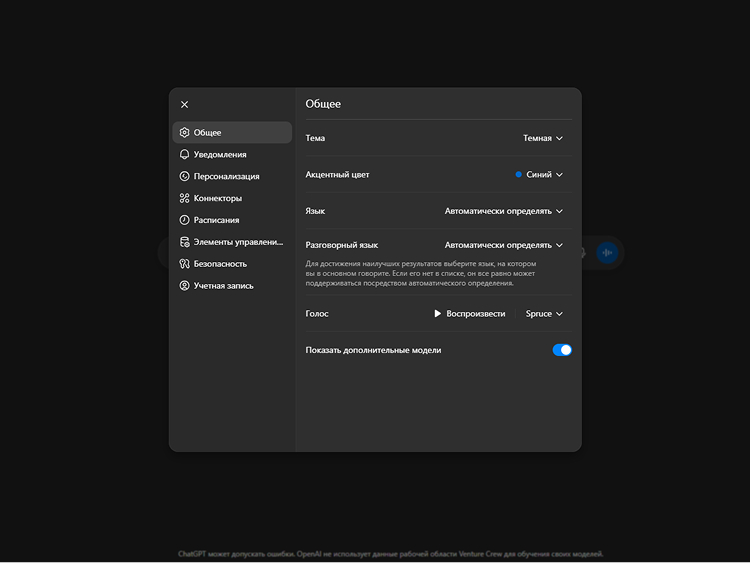The image size is (750, 563).
Task: Expand the Акцентный цвет dropdown Синий
Action: click(x=539, y=175)
